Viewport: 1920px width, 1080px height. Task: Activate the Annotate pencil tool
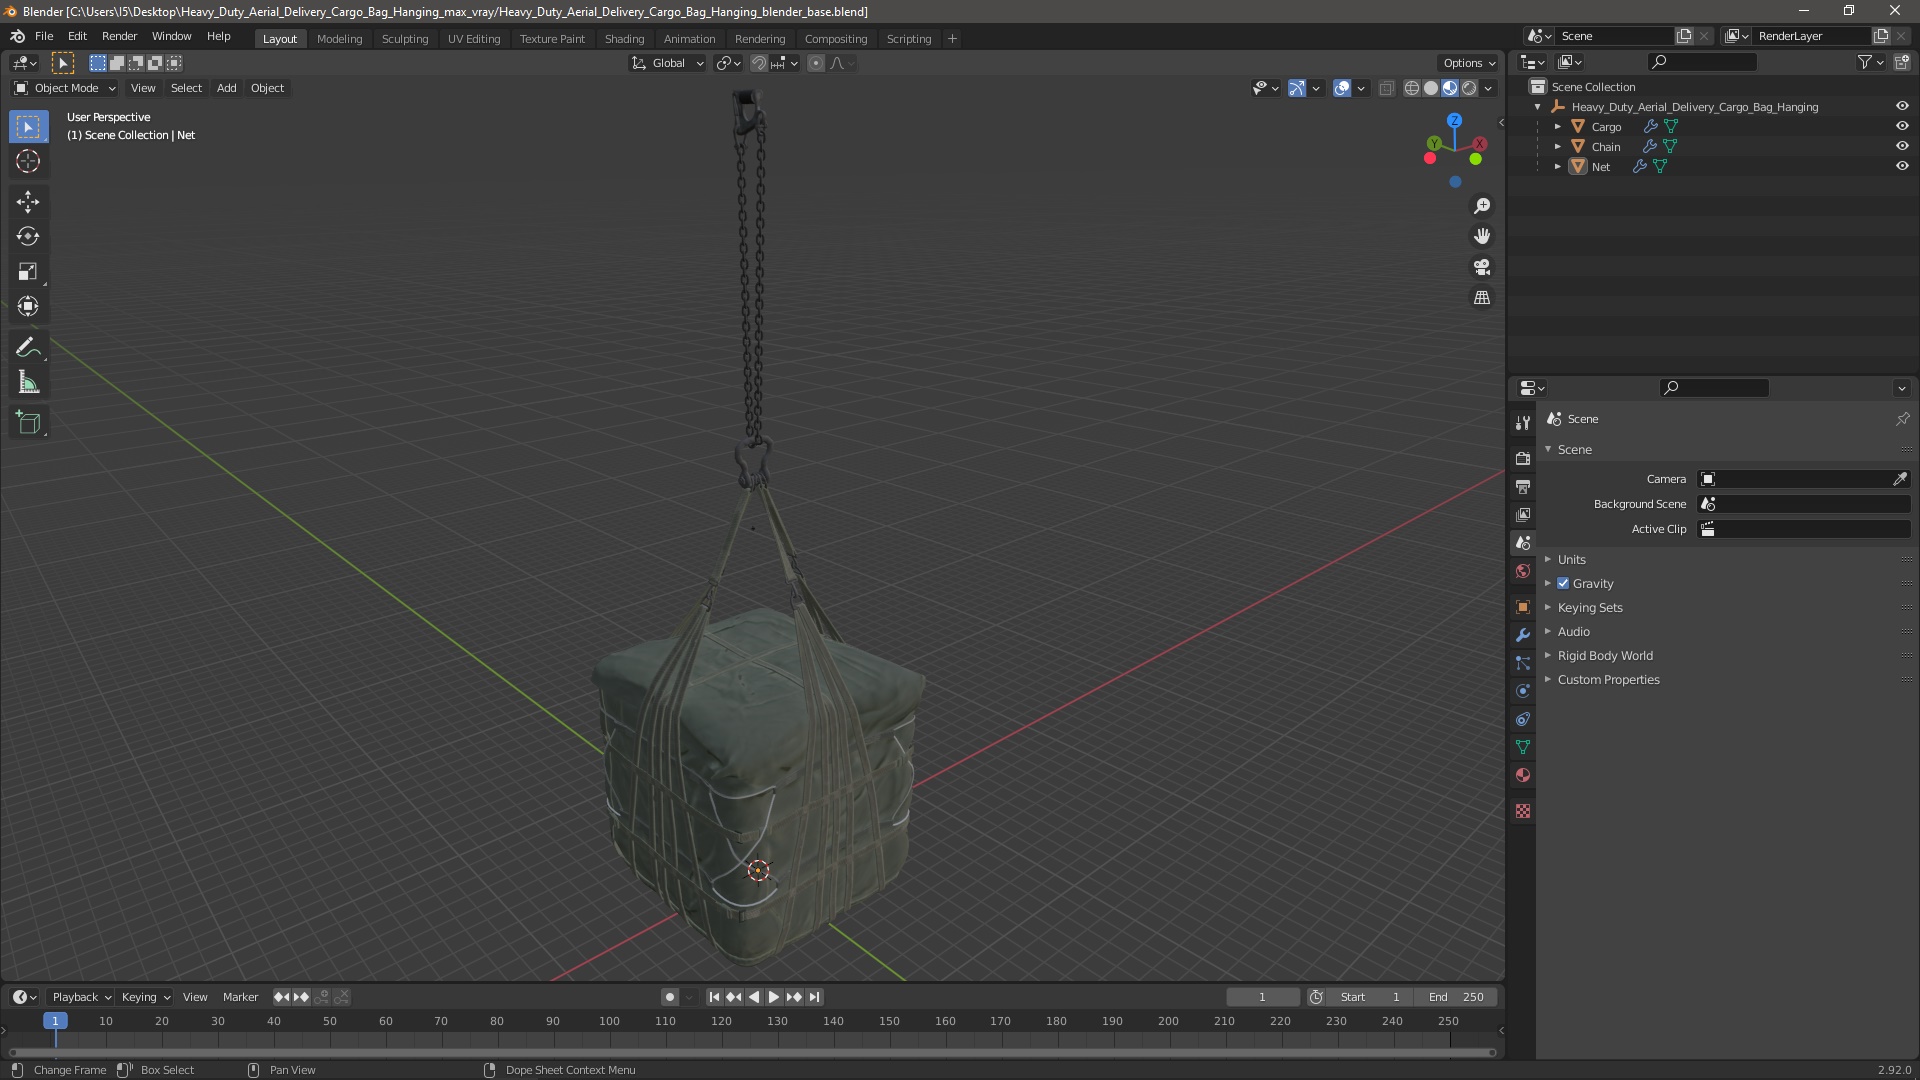tap(28, 348)
